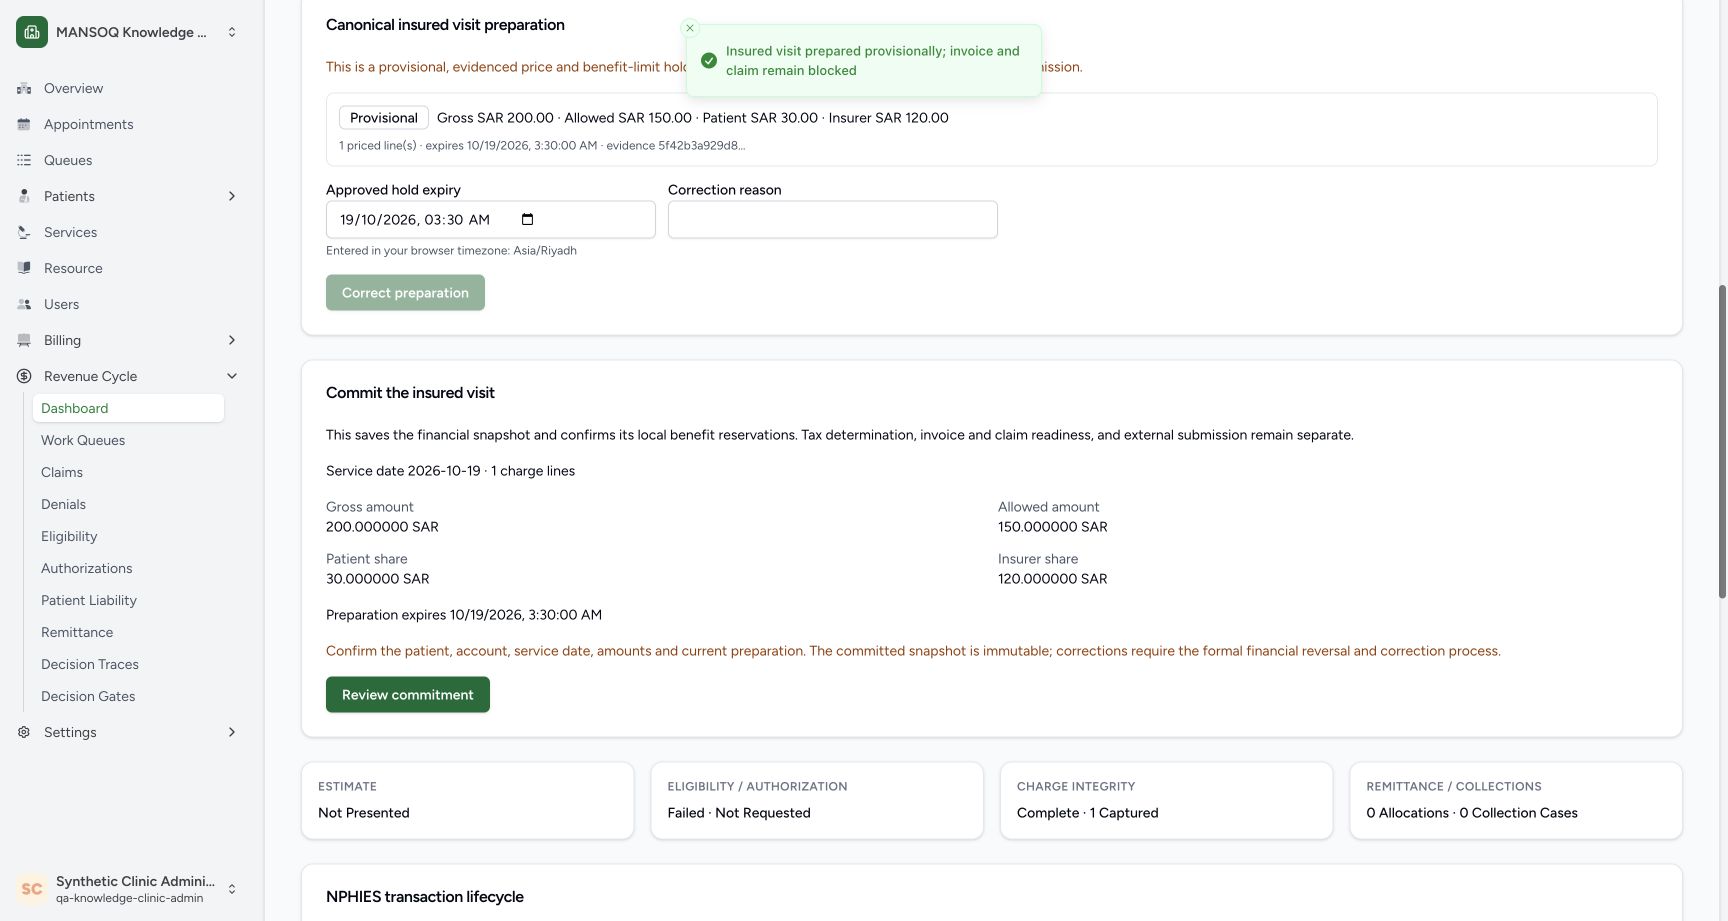Click the Charge Integrity status card
Image resolution: width=1728 pixels, height=921 pixels.
click(x=1166, y=801)
